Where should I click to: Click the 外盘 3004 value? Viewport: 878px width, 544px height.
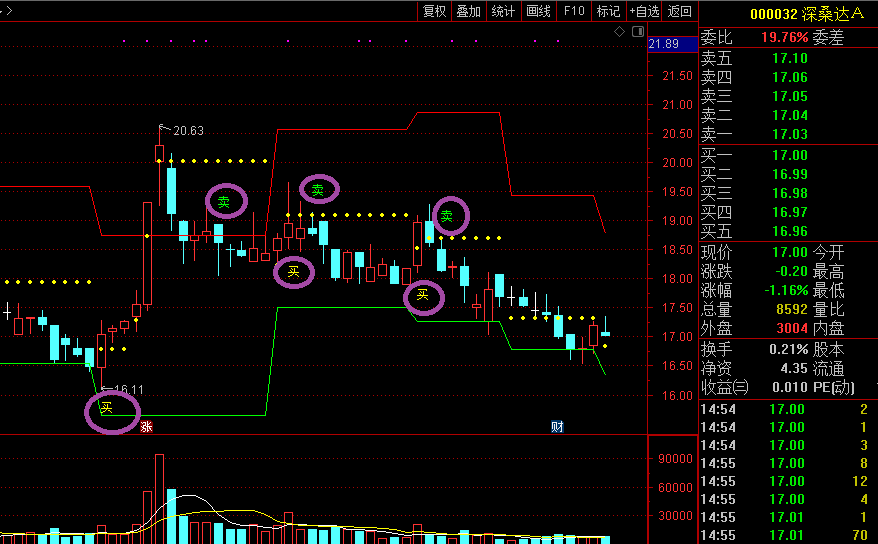coord(792,328)
